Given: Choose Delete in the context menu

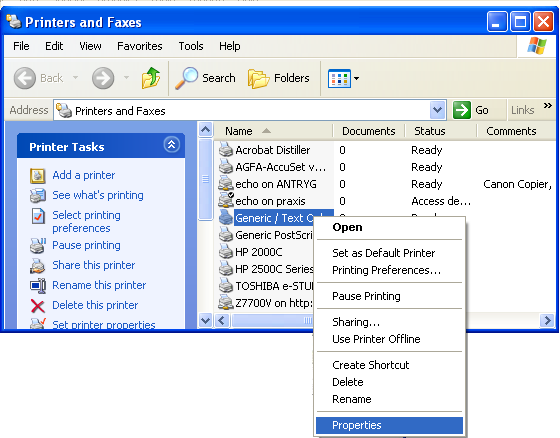Looking at the screenshot, I should pyautogui.click(x=389, y=382).
